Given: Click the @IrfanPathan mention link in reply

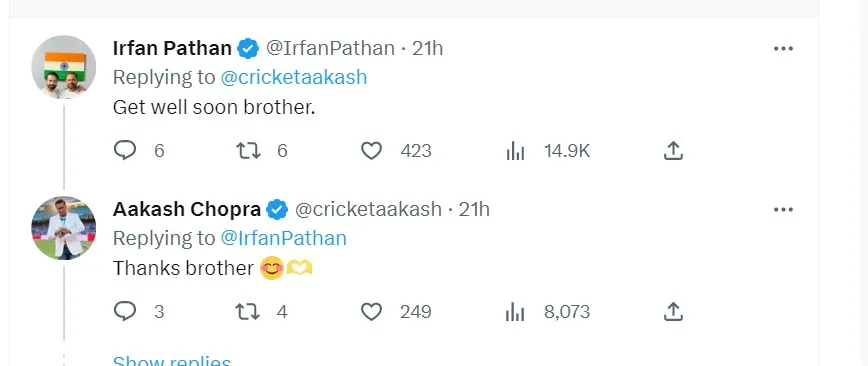Looking at the screenshot, I should pos(283,238).
